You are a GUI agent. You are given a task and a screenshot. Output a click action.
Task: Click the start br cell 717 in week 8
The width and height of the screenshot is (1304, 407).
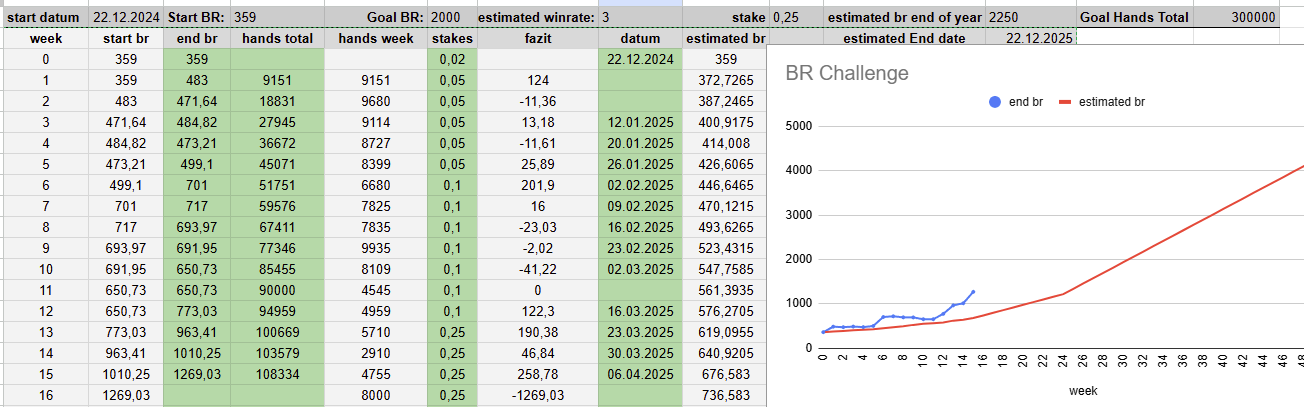pos(126,227)
